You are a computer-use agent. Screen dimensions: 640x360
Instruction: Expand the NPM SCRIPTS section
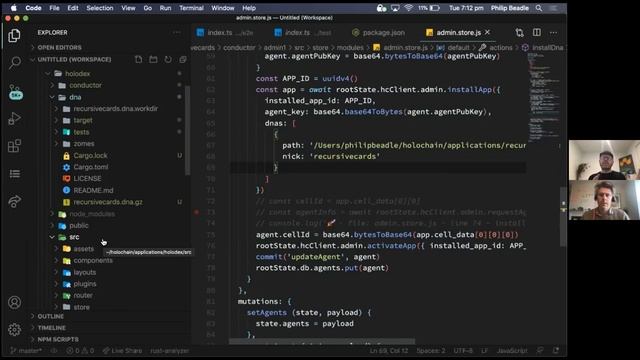pos(58,339)
